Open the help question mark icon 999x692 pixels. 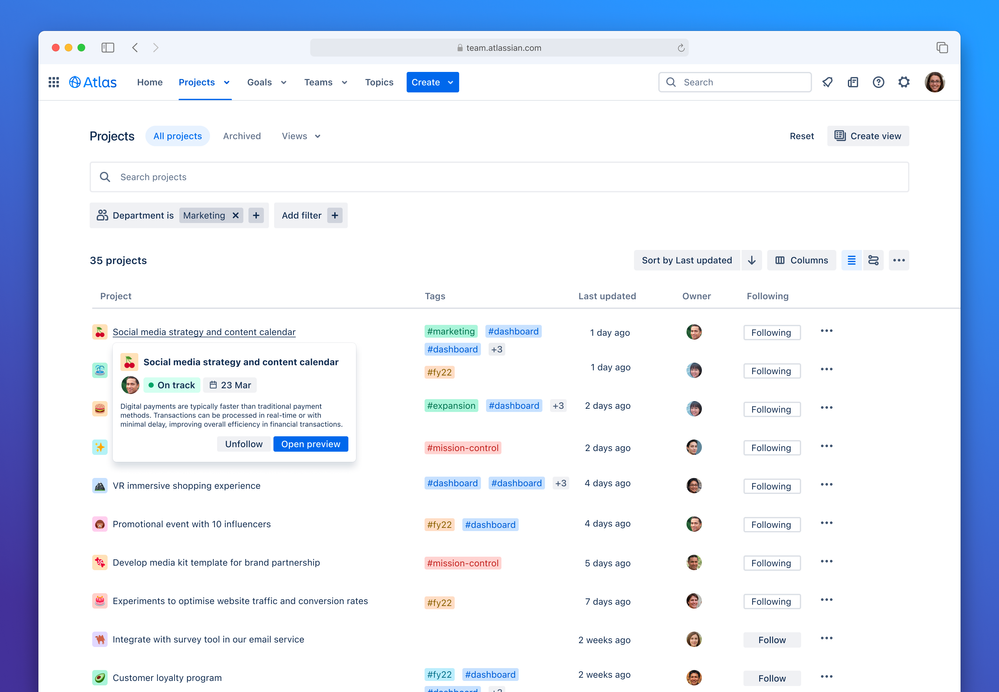coord(878,82)
